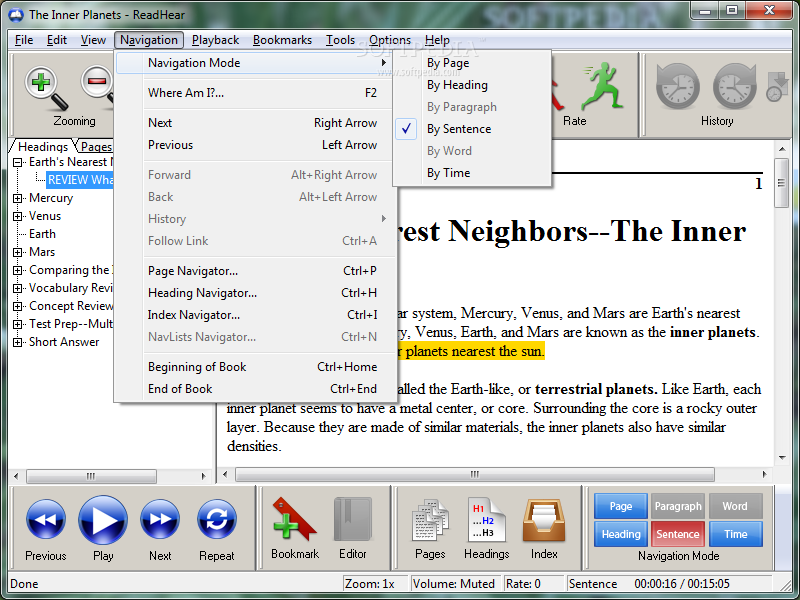The image size is (800, 600).
Task: Choose Where Am I? menu item
Action: click(x=255, y=93)
